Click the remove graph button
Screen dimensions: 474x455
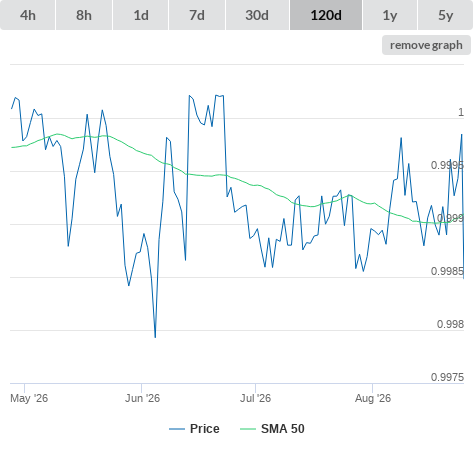click(x=426, y=45)
